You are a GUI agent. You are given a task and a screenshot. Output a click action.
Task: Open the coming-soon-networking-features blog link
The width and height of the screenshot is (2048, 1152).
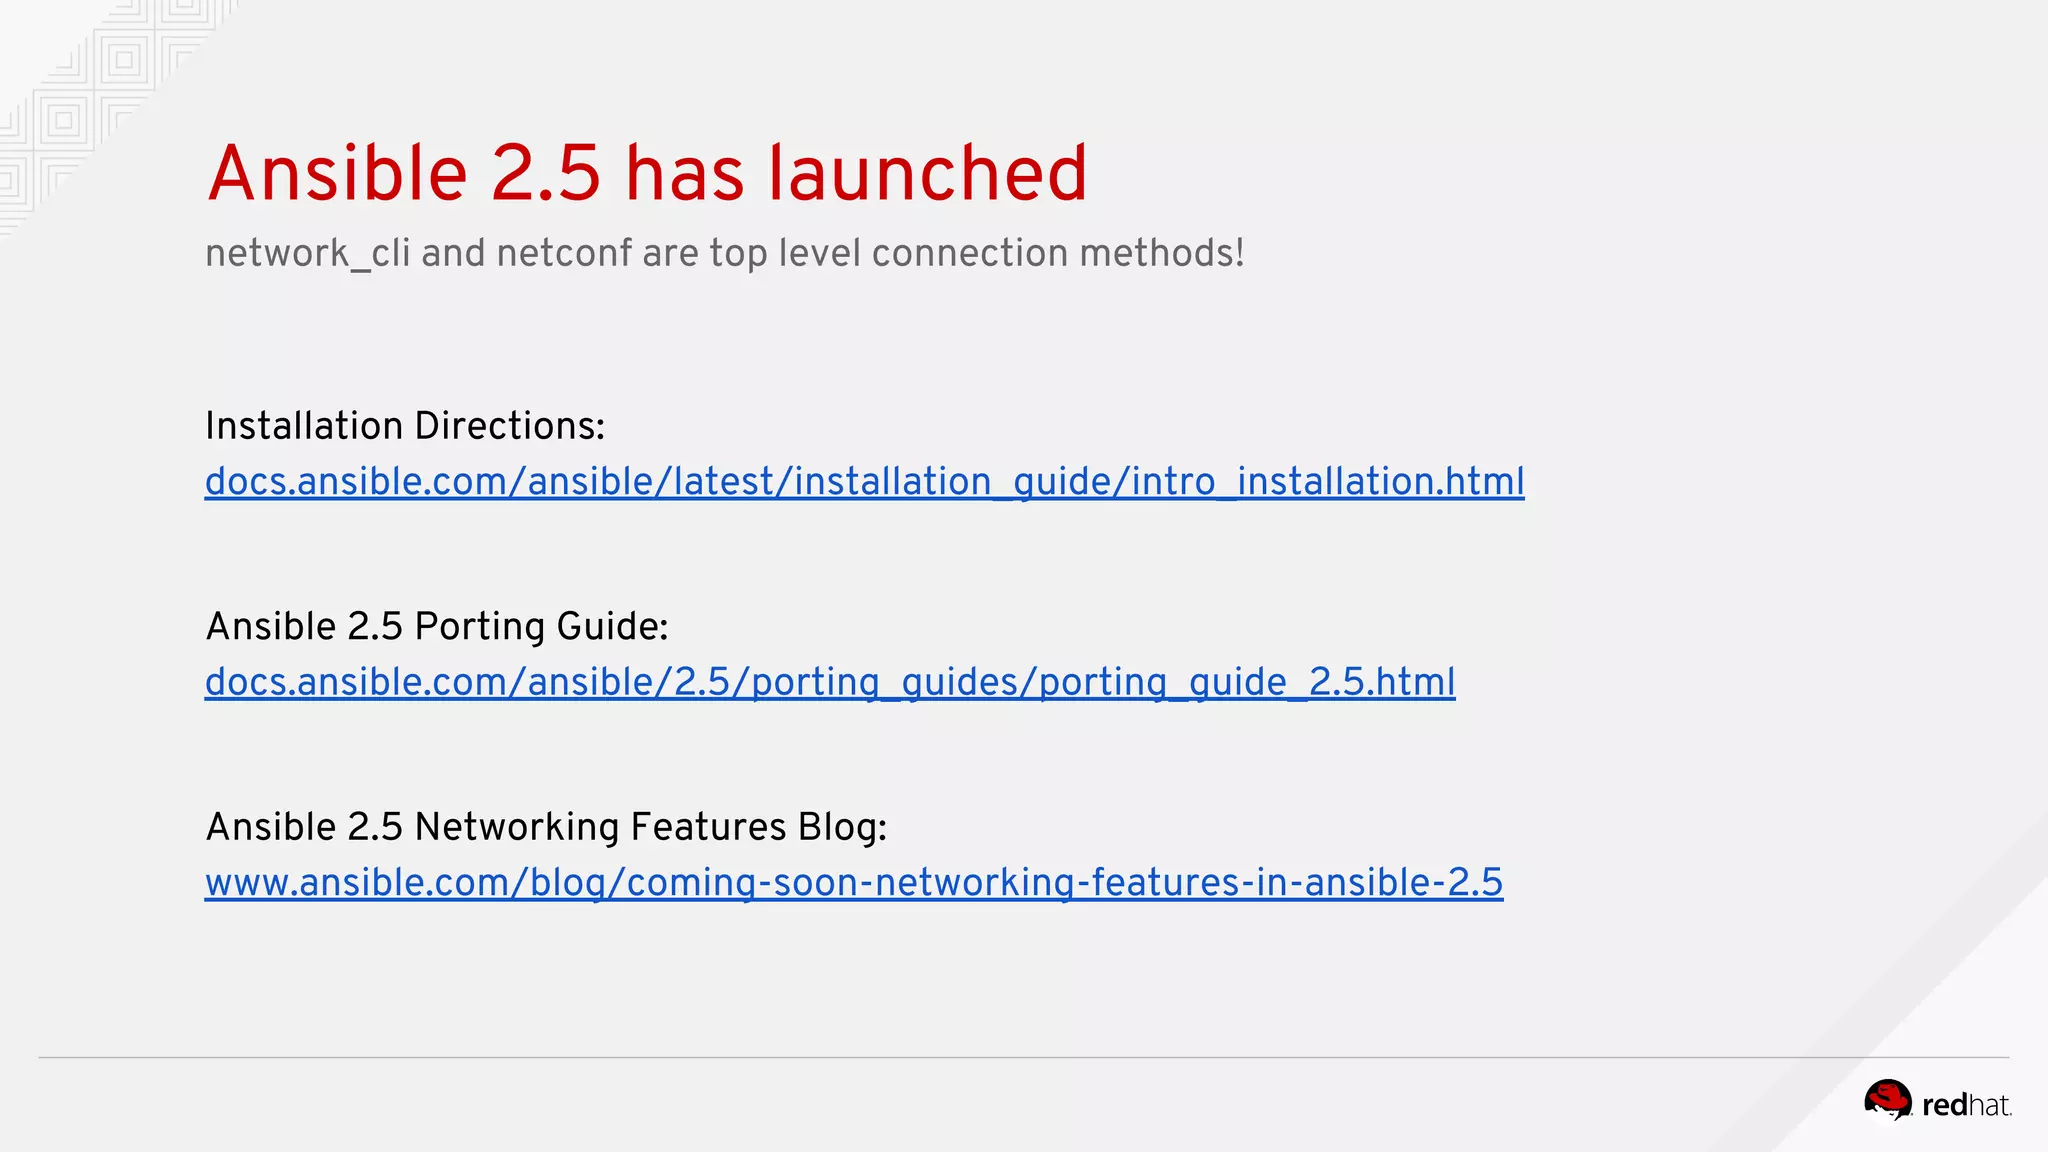(854, 882)
